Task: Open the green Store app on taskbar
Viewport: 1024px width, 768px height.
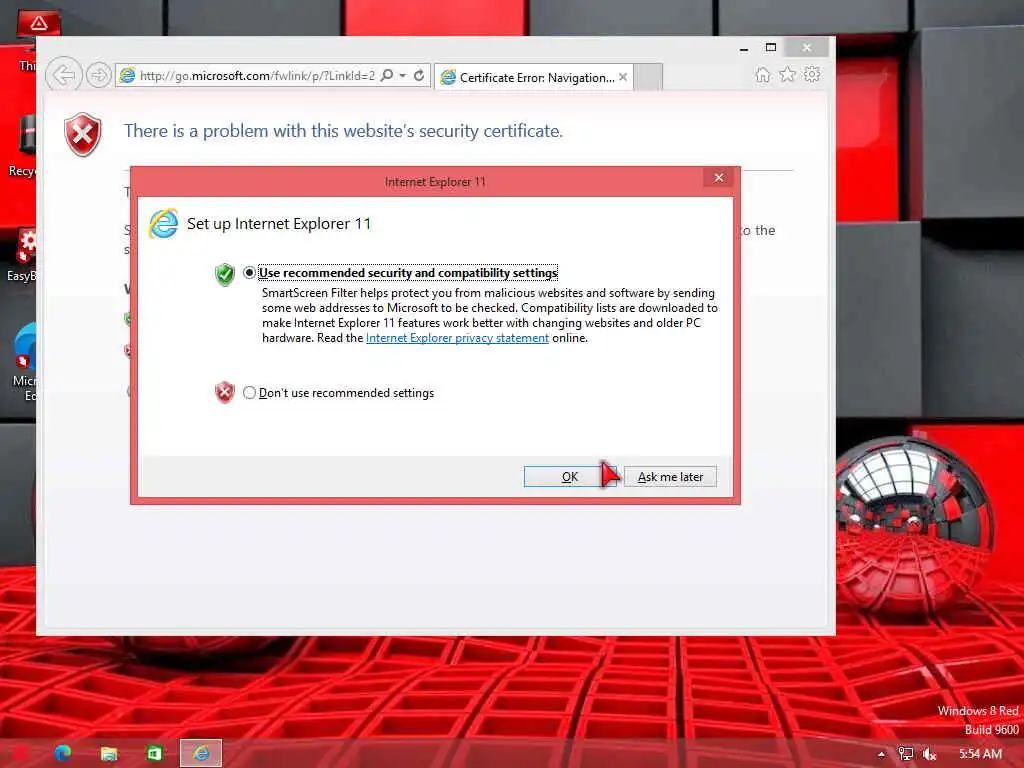Action: click(x=154, y=754)
